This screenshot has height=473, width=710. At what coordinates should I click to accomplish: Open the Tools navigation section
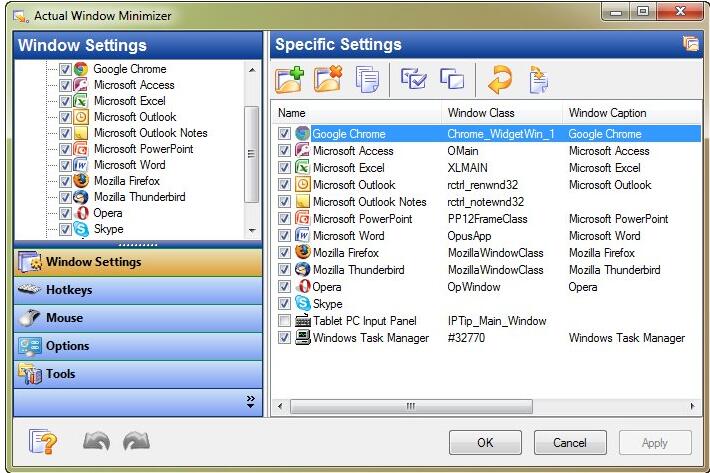tap(138, 374)
